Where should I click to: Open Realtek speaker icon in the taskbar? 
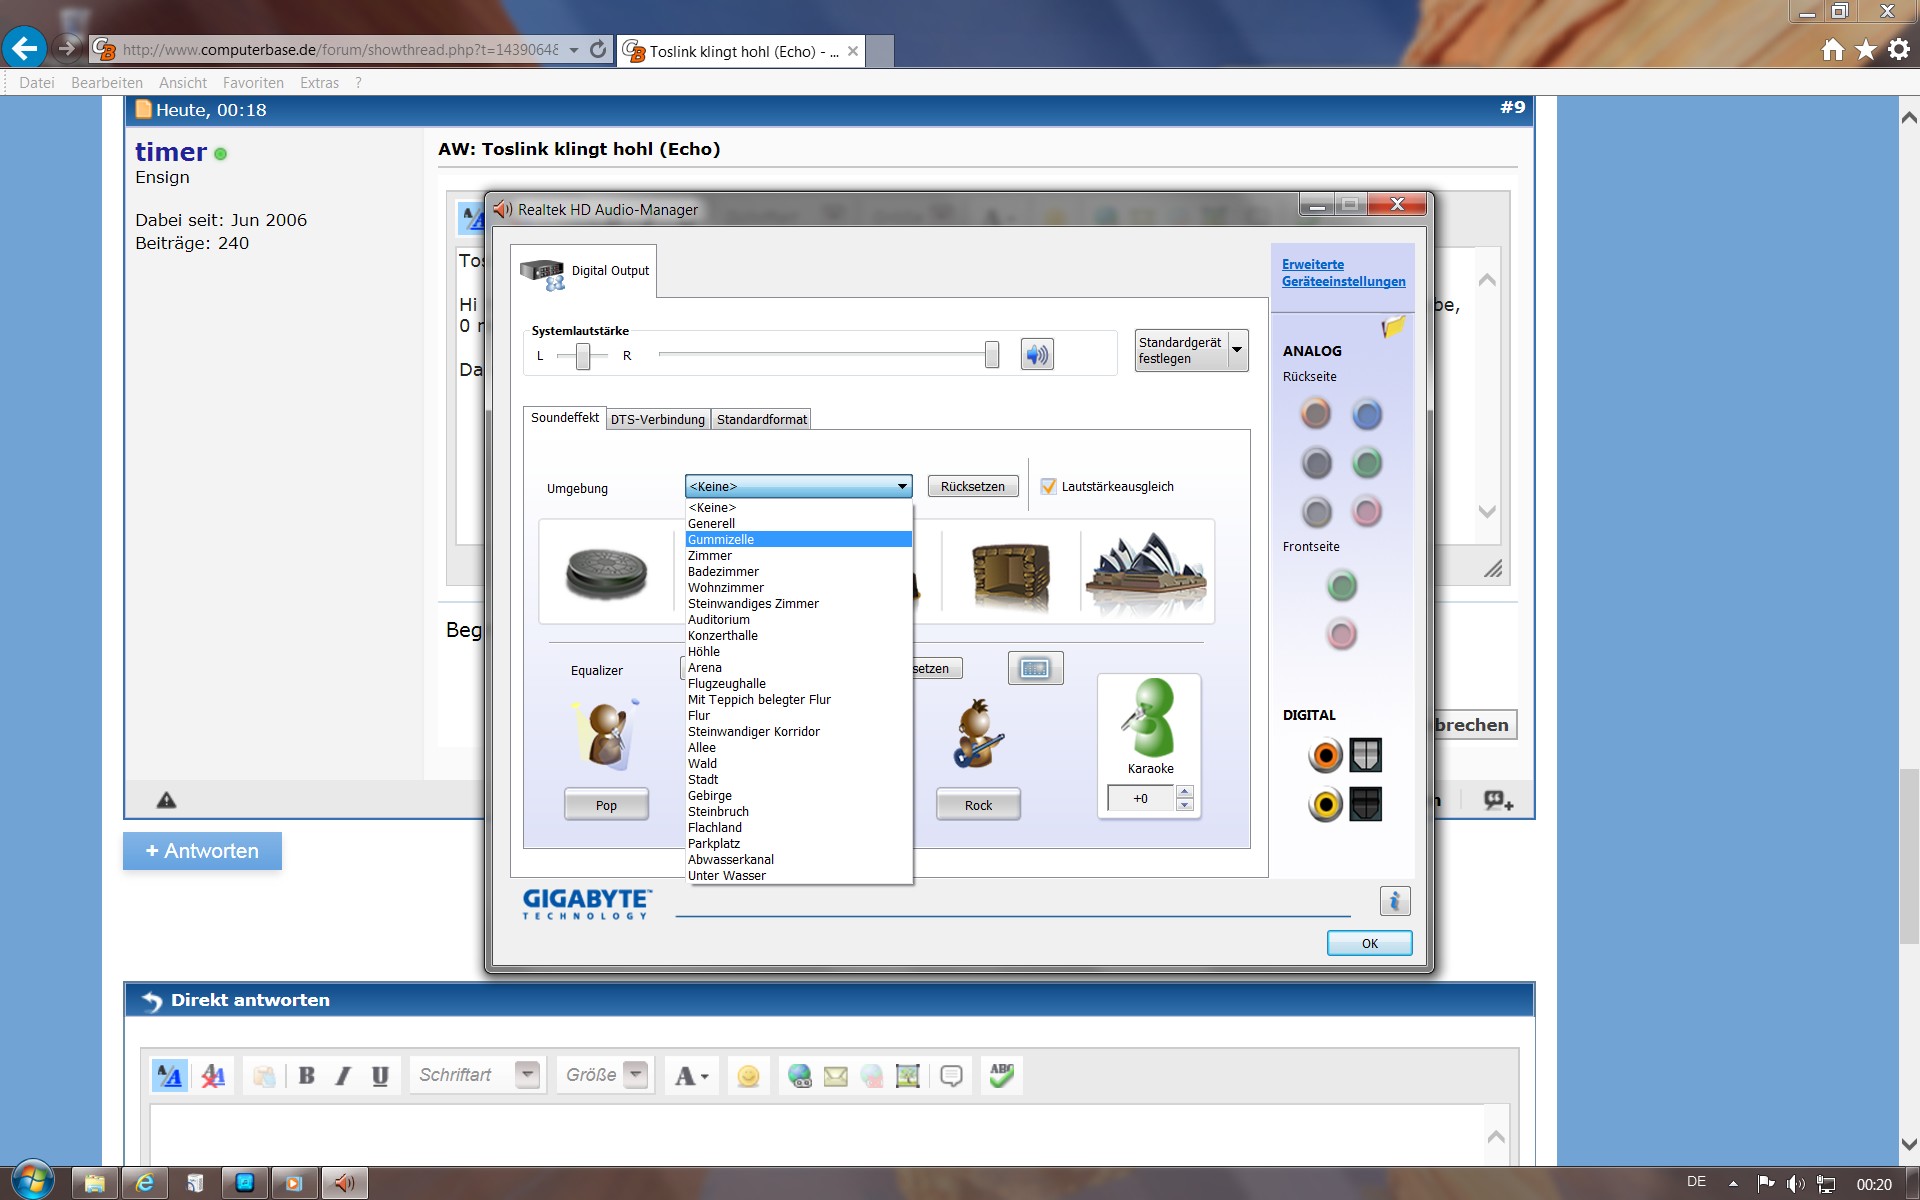coord(344,1183)
